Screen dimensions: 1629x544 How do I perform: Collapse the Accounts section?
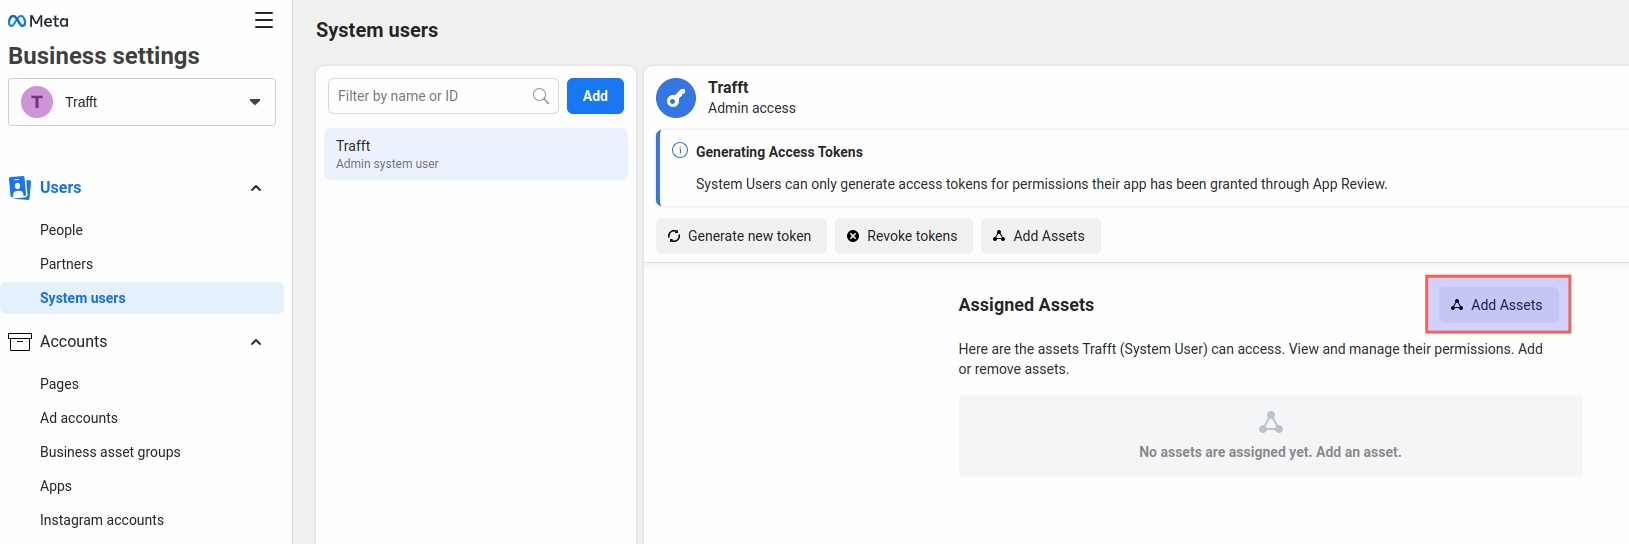point(256,342)
